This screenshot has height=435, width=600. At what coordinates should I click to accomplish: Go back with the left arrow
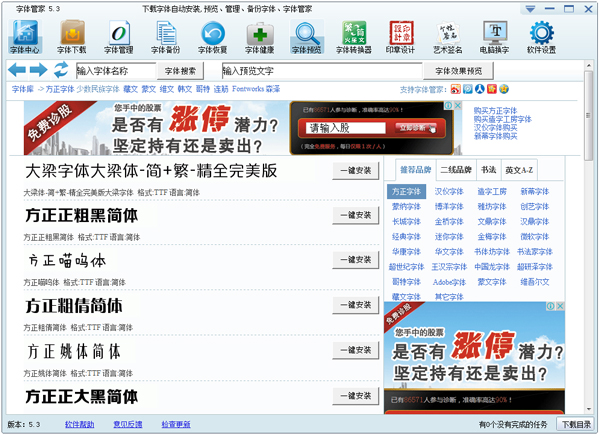click(17, 70)
